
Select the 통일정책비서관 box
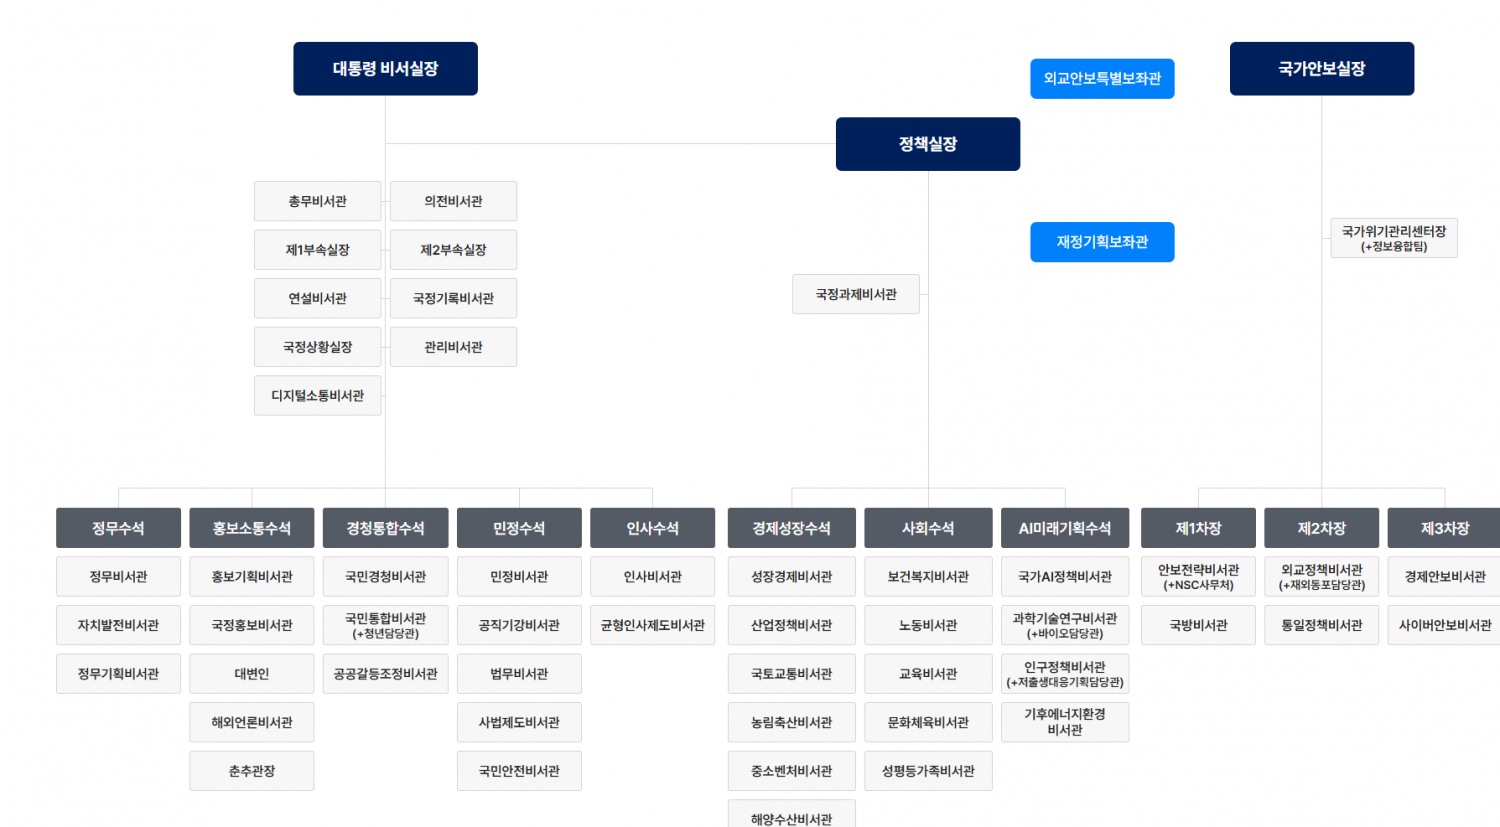(1322, 624)
